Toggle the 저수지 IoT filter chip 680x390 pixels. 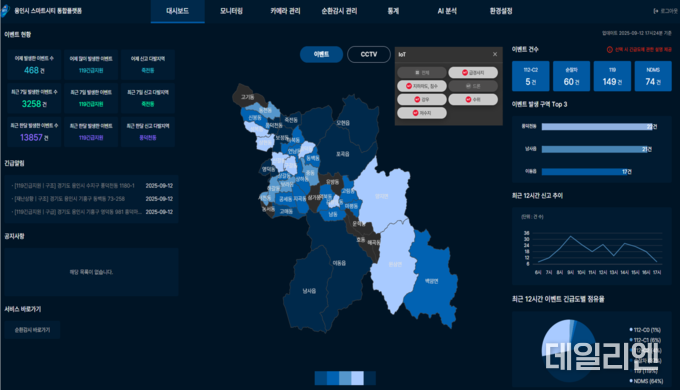tap(422, 113)
